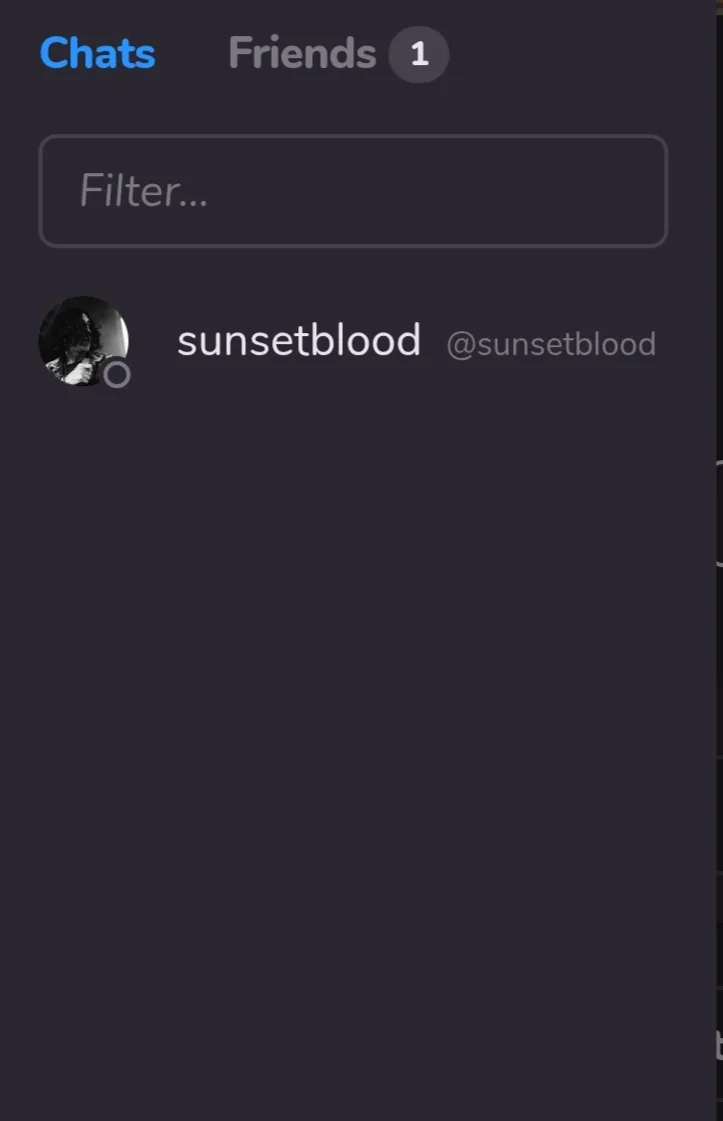Select the gray Friends heading
This screenshot has width=723, height=1121.
[301, 53]
